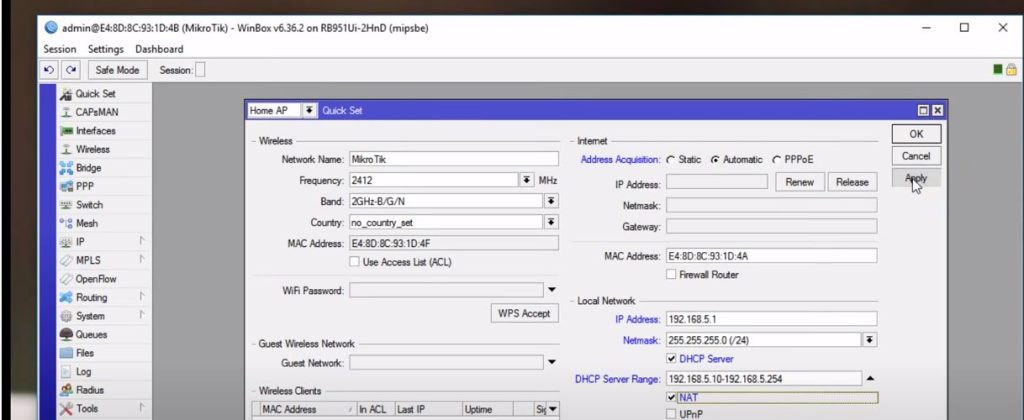Open the MPLS sidebar menu

[88, 260]
